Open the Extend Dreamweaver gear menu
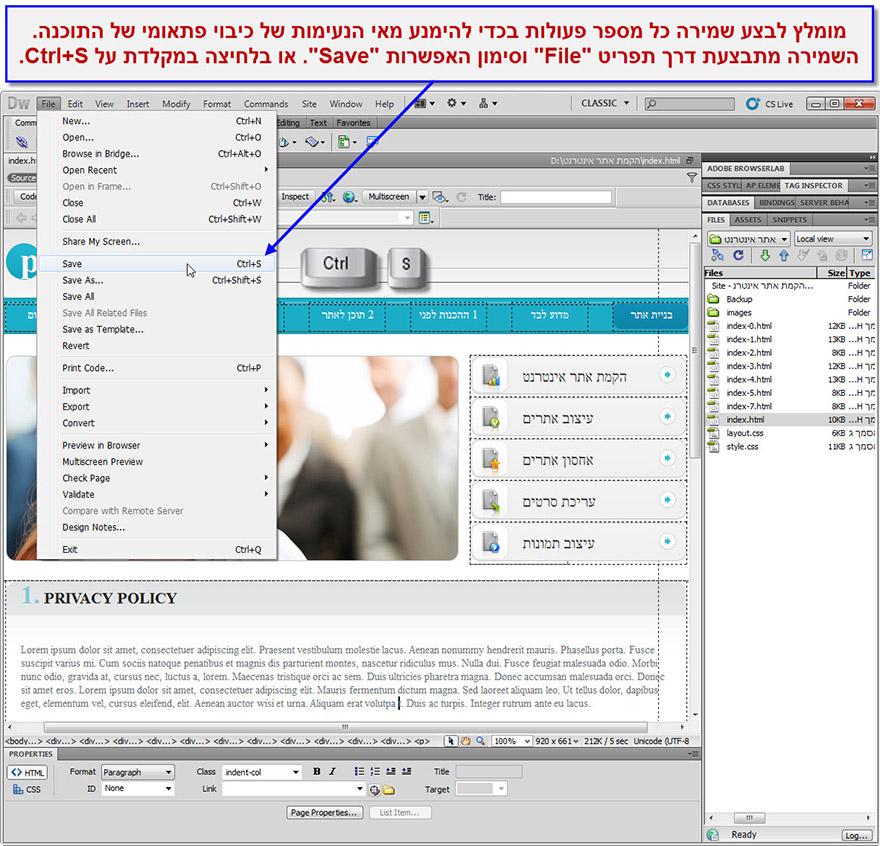The image size is (880, 846). [x=456, y=103]
